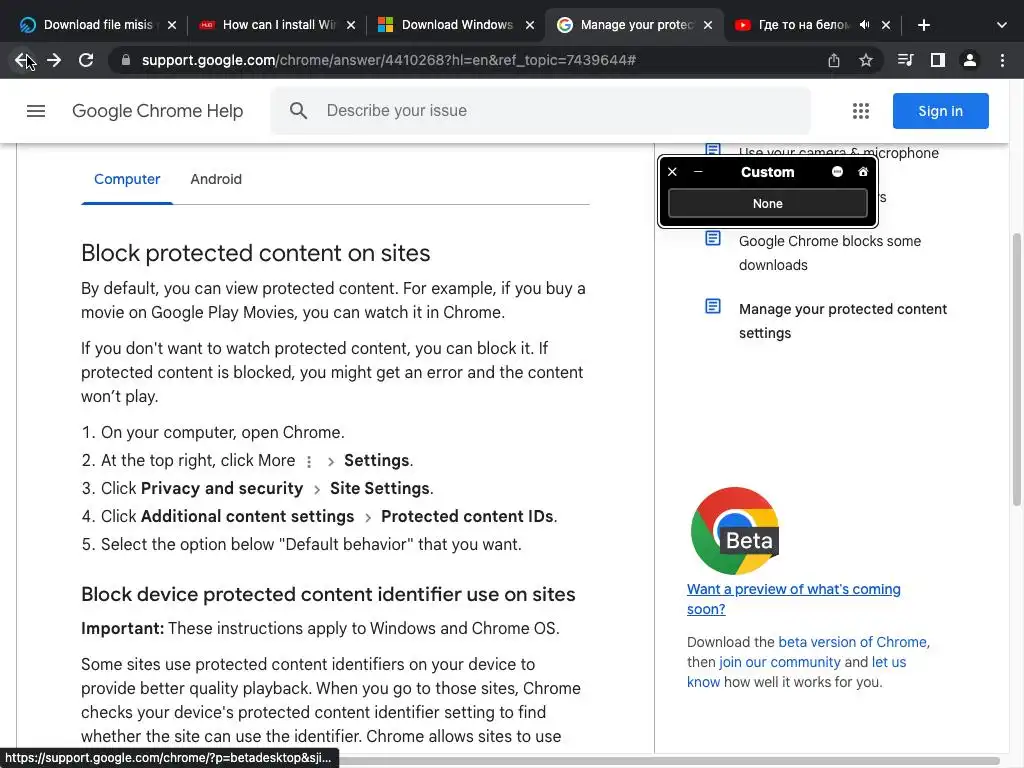
Task: Click the article icon beside Google Chrome blocks downloads
Action: click(x=712, y=238)
